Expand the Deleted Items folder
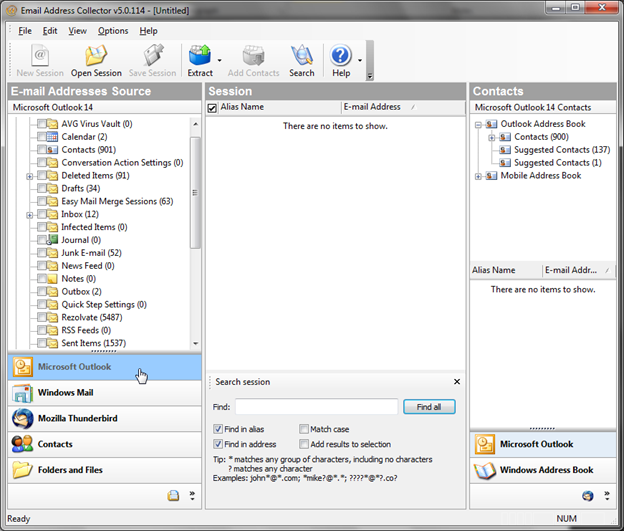Screen dimensions: 624x531 click(x=30, y=176)
